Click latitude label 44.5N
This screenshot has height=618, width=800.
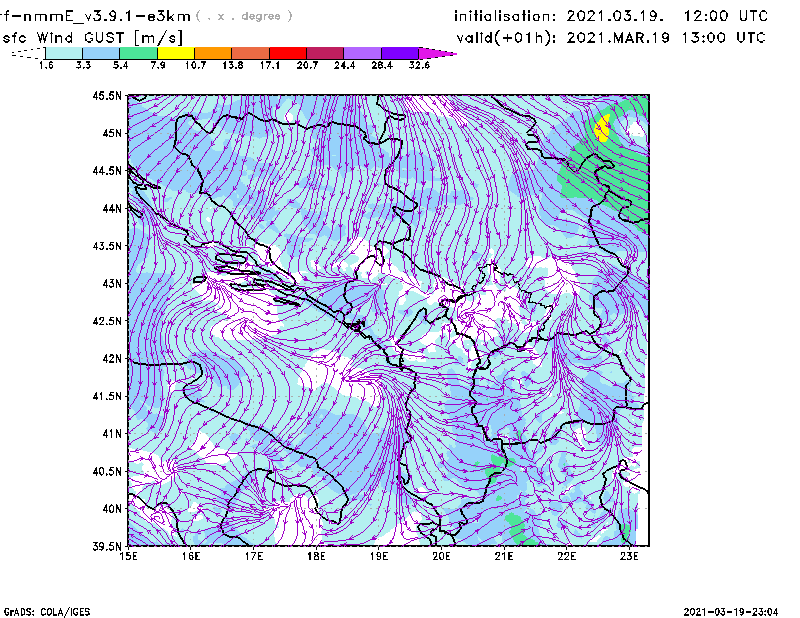pos(107,170)
